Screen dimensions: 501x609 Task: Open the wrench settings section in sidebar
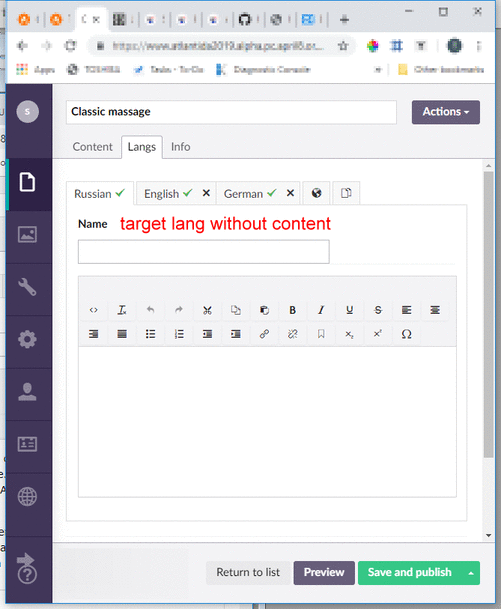tap(28, 287)
